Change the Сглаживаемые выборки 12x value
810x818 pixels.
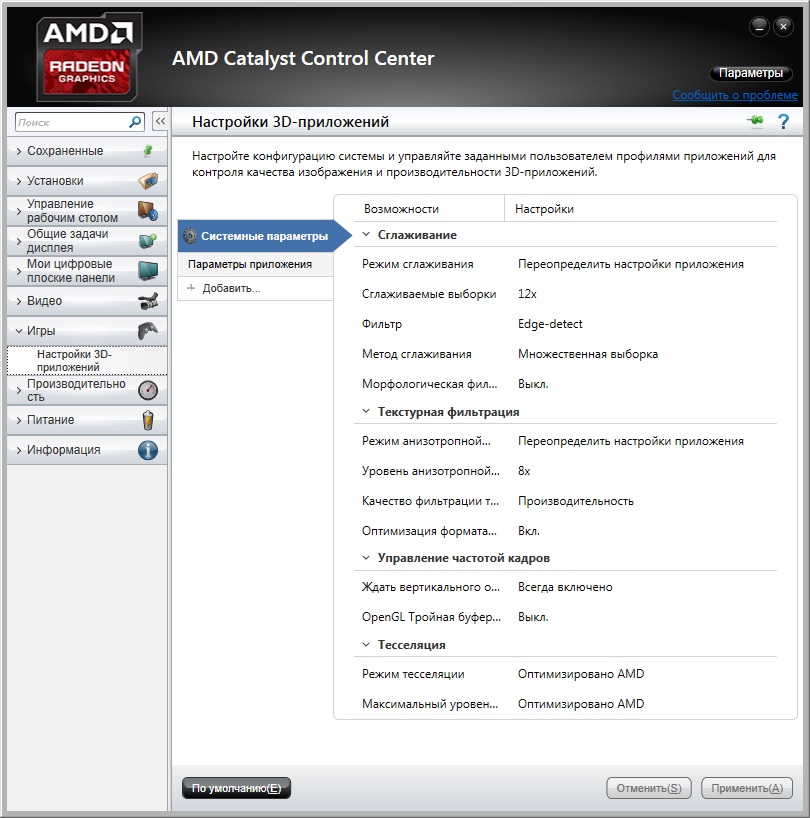click(x=527, y=294)
